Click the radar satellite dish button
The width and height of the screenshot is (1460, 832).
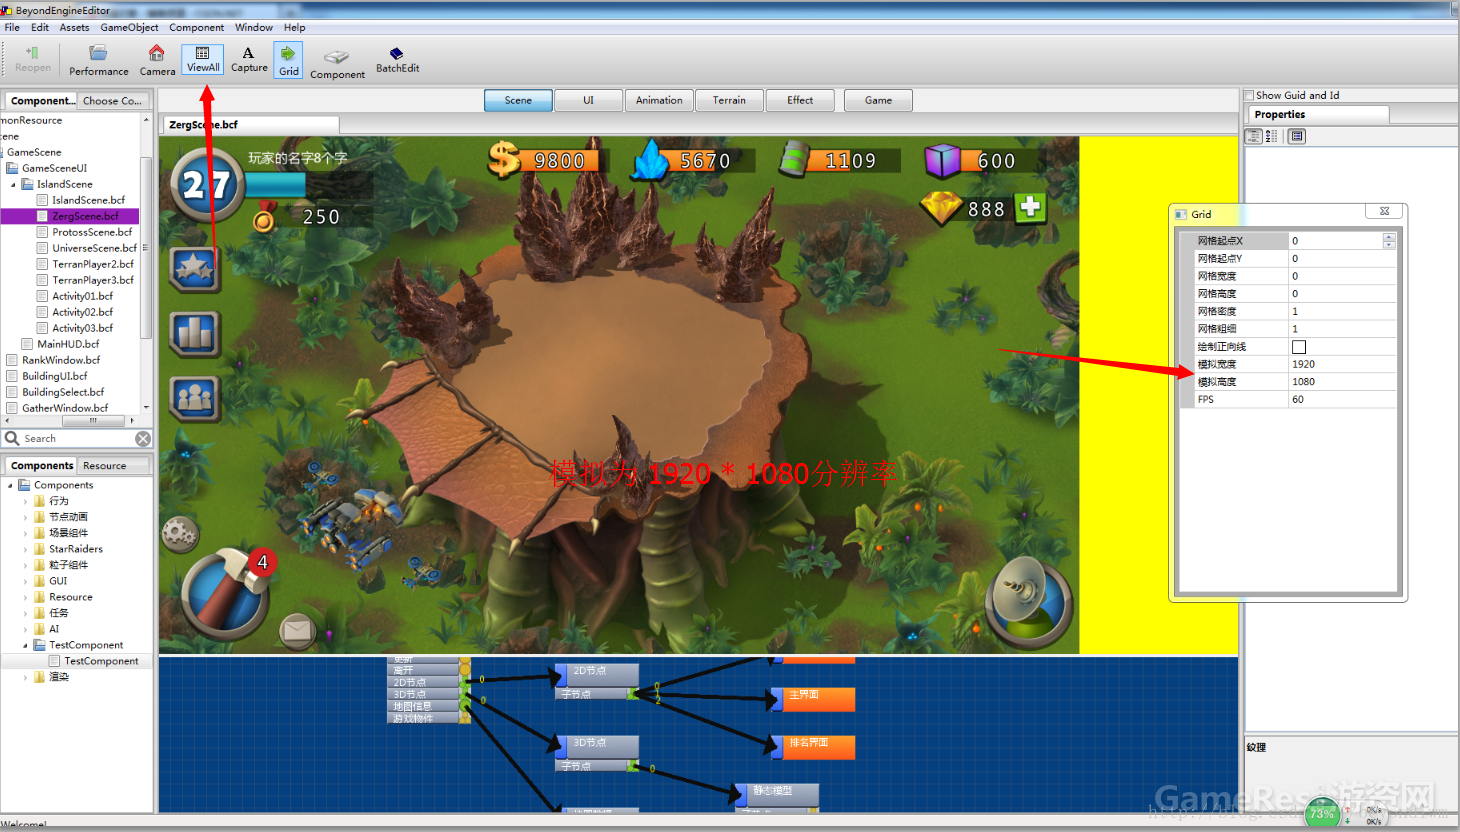coord(1029,601)
